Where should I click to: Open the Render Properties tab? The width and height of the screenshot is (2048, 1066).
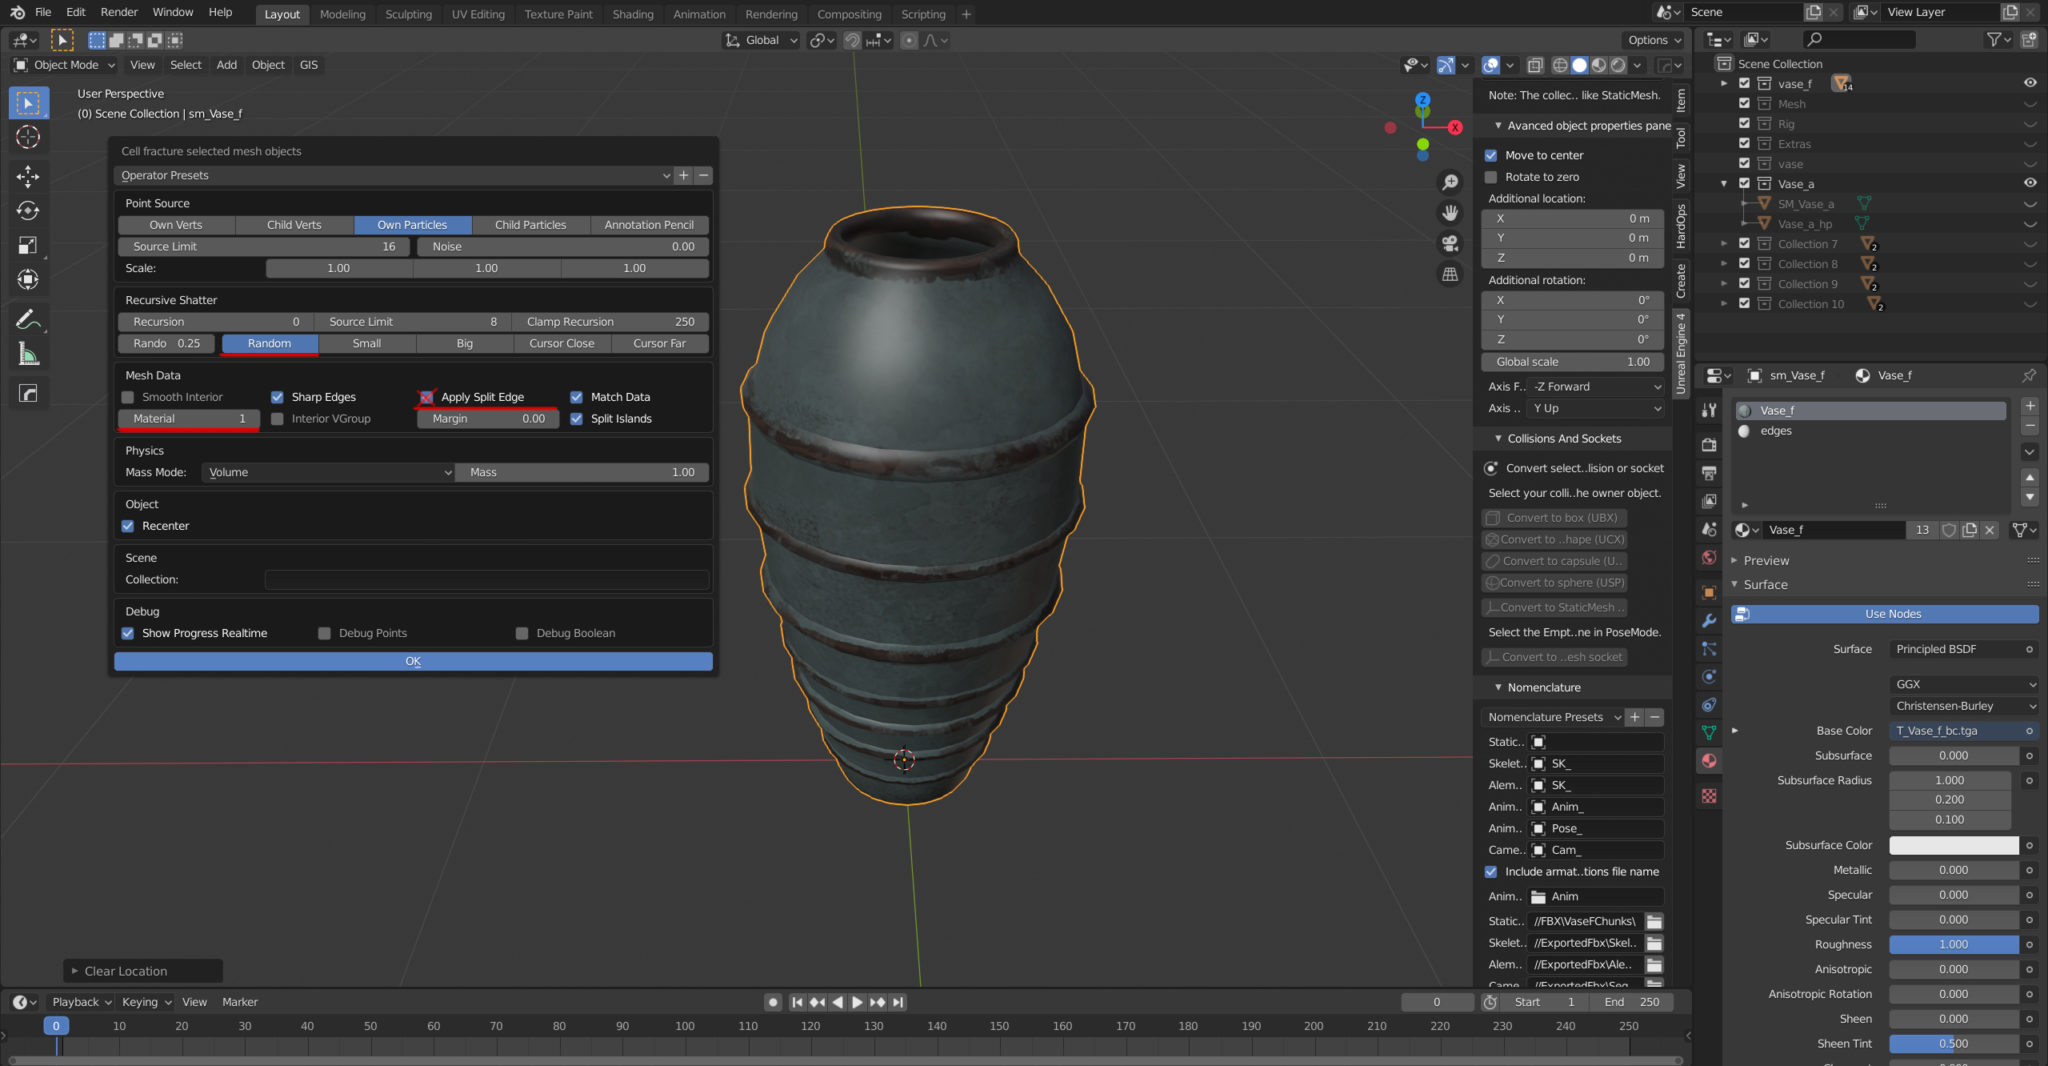(x=1709, y=443)
